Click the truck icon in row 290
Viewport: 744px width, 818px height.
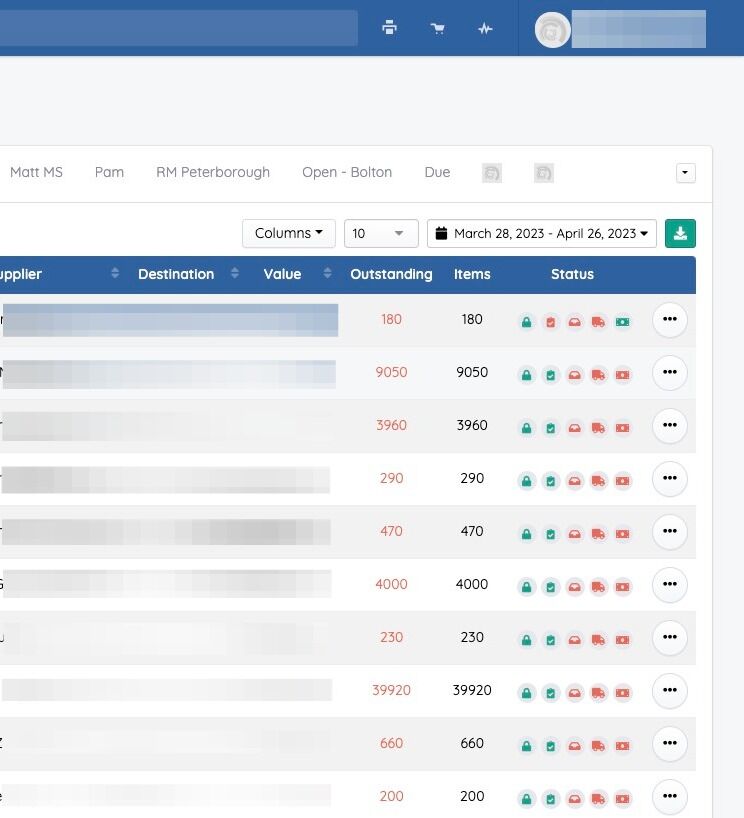pyautogui.click(x=598, y=481)
